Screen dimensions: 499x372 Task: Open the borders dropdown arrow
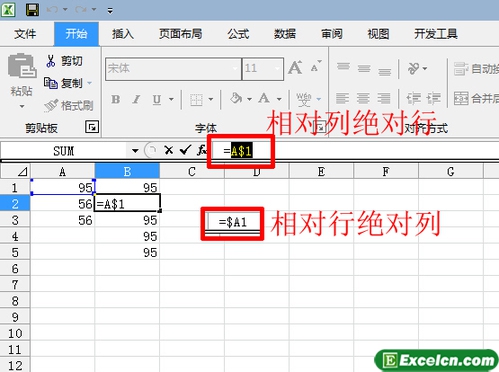coord(211,99)
